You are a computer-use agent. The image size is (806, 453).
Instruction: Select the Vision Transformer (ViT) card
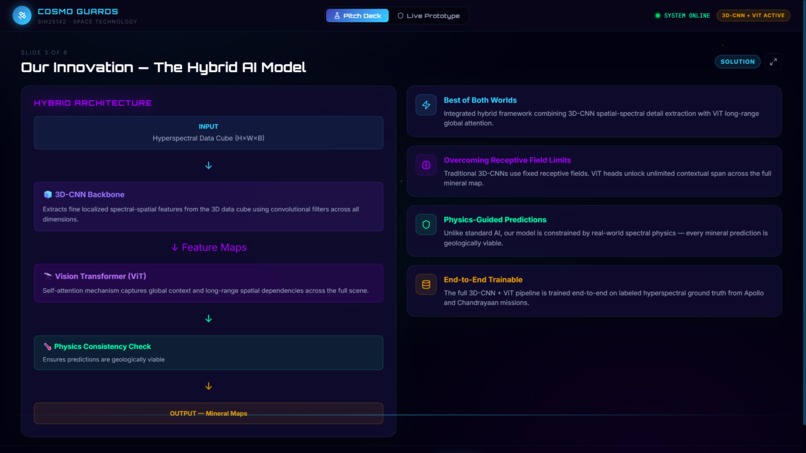tap(208, 283)
